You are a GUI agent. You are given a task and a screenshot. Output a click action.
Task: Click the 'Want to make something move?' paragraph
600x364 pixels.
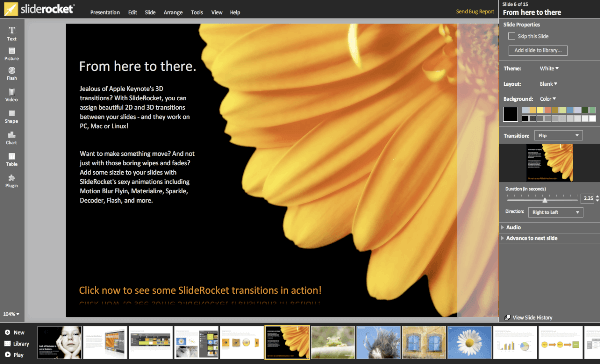[x=137, y=177]
